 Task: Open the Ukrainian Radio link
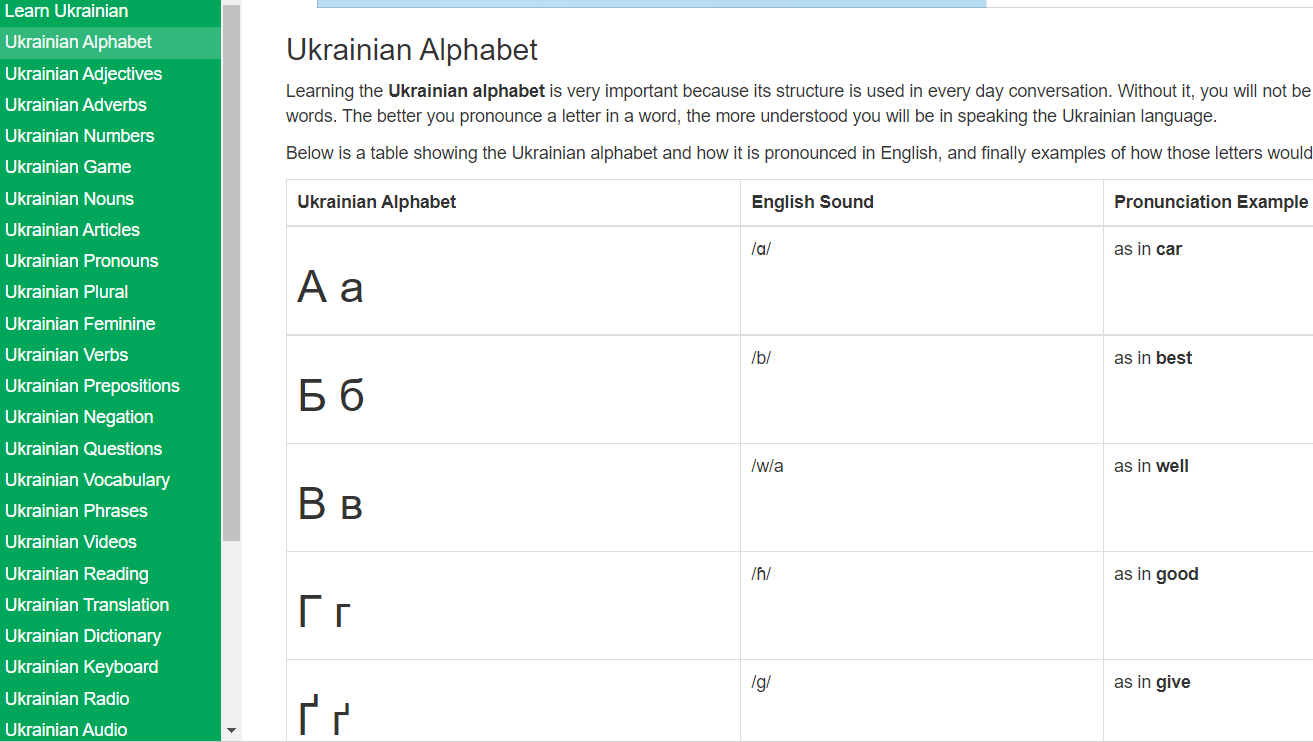click(x=67, y=699)
